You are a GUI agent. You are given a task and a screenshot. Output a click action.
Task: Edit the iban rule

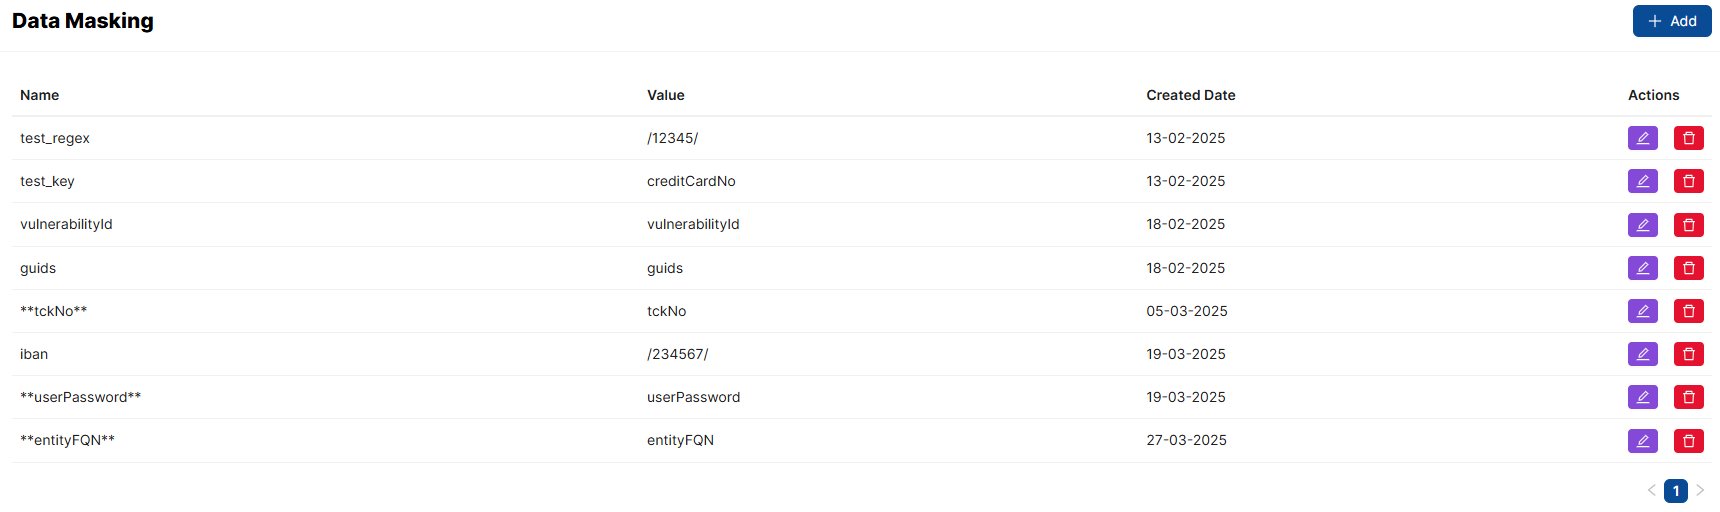click(x=1642, y=354)
